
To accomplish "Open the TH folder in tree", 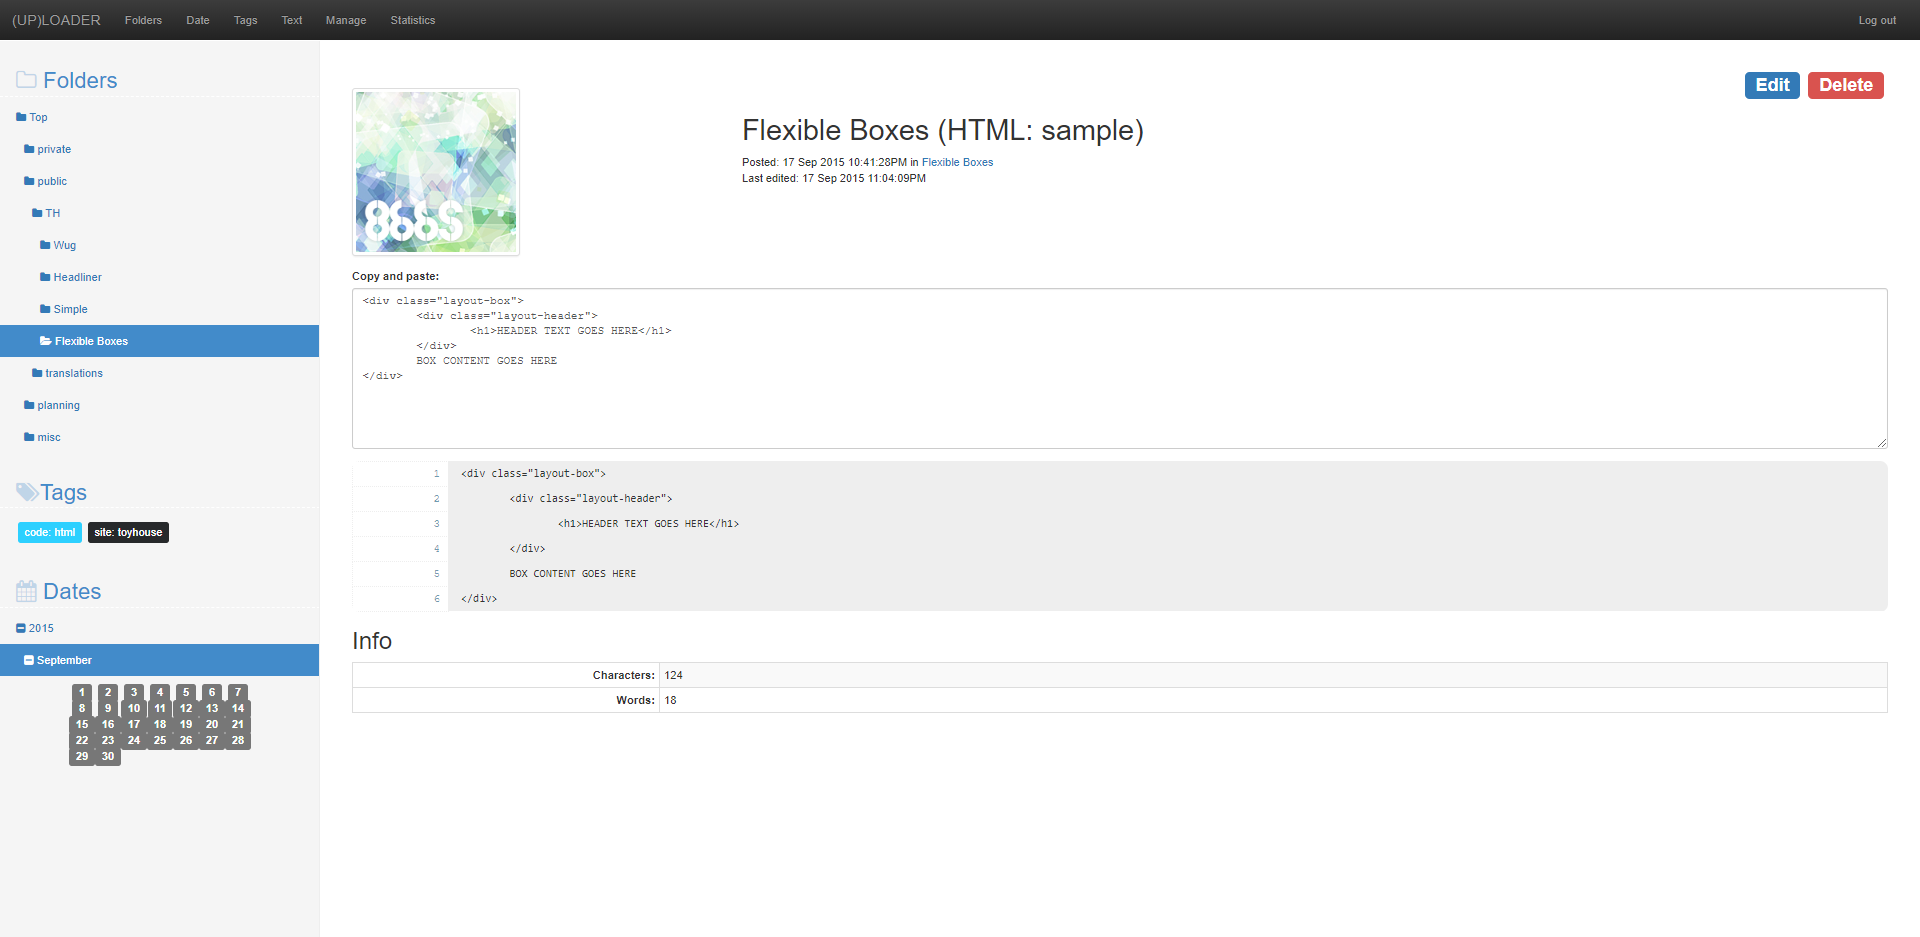I will point(52,213).
